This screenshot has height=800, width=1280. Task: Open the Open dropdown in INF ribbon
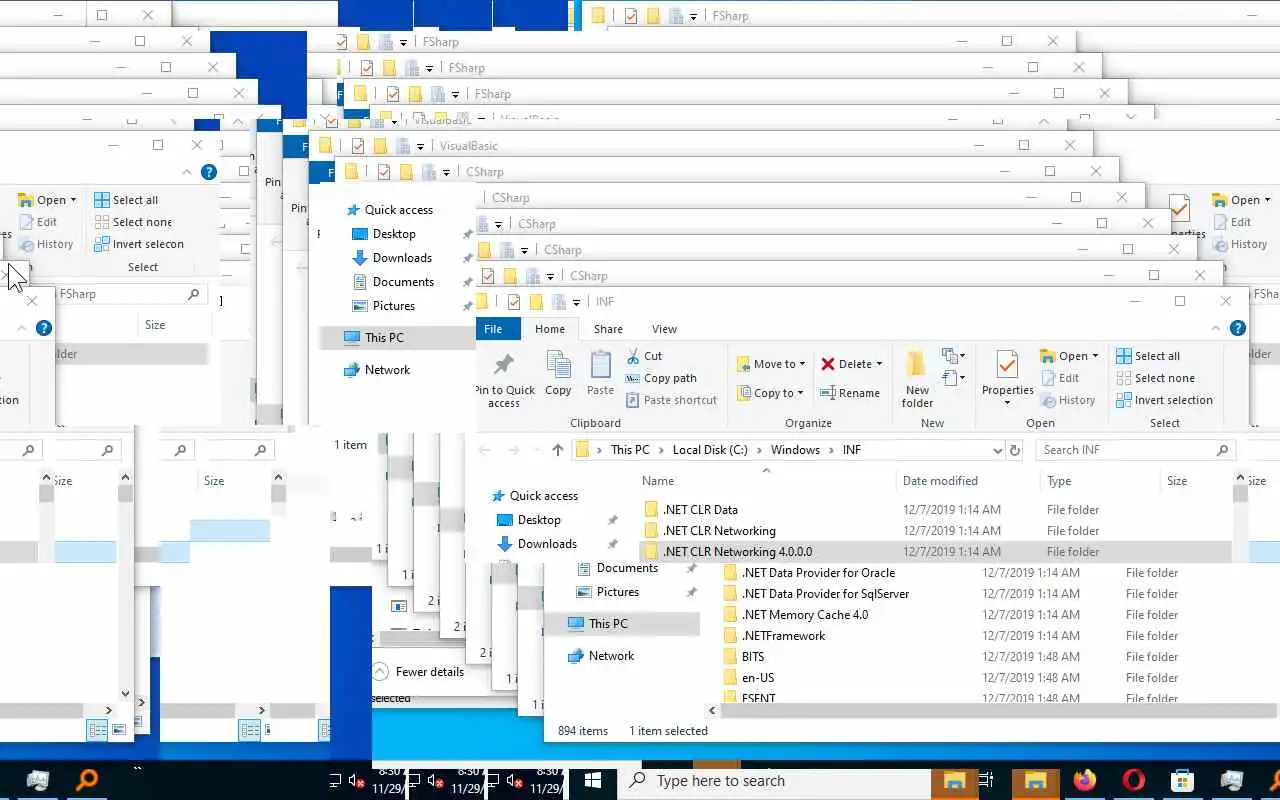click(1095, 356)
